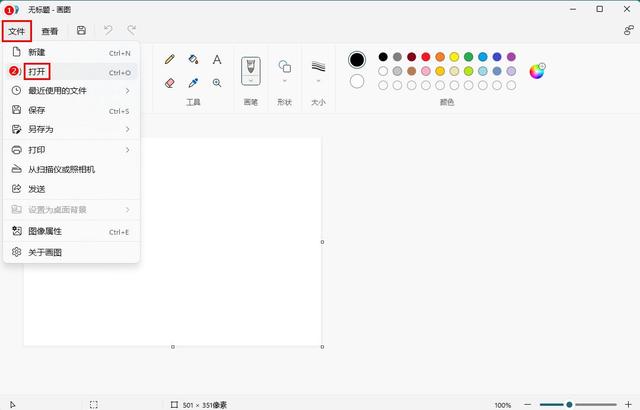Select the Eraser tool
This screenshot has width=640, height=410.
pos(169,83)
